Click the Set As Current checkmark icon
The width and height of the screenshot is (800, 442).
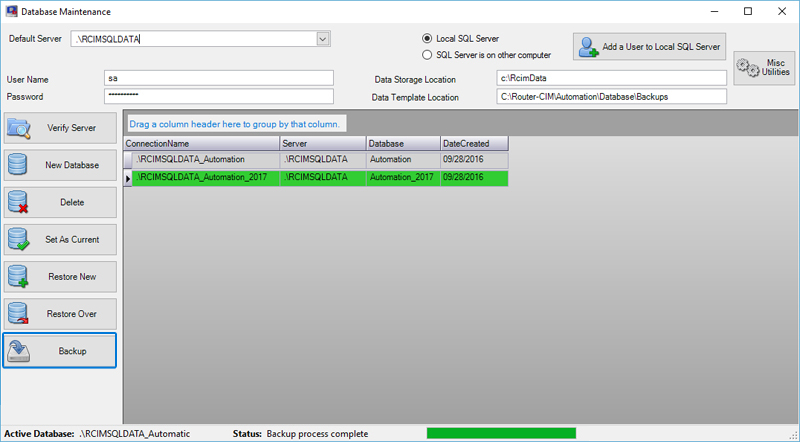click(x=20, y=240)
